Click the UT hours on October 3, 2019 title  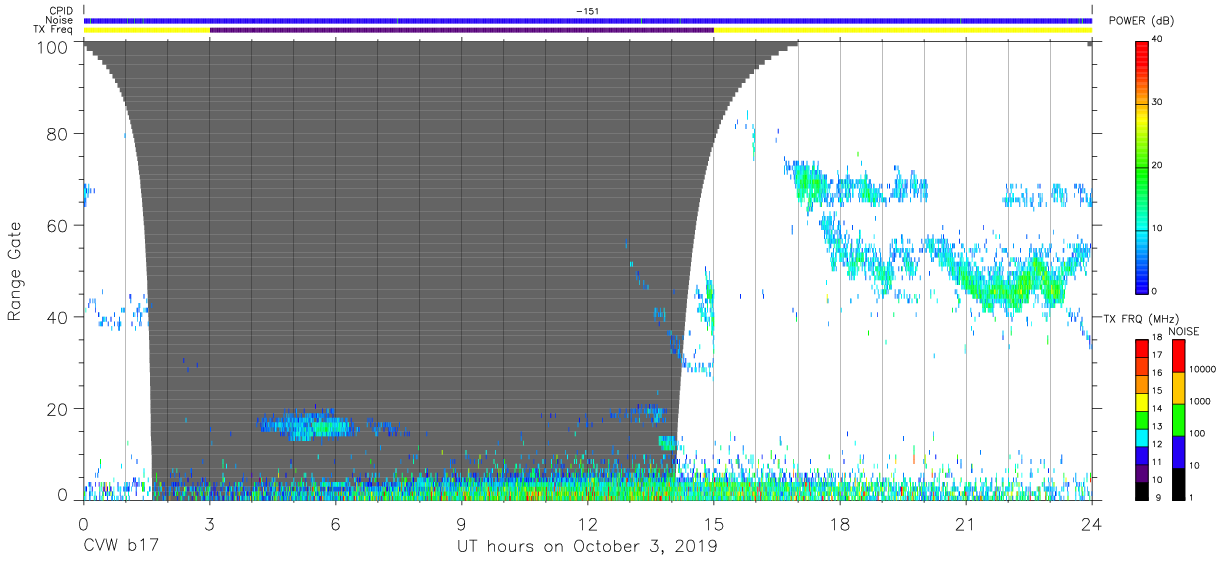click(587, 547)
